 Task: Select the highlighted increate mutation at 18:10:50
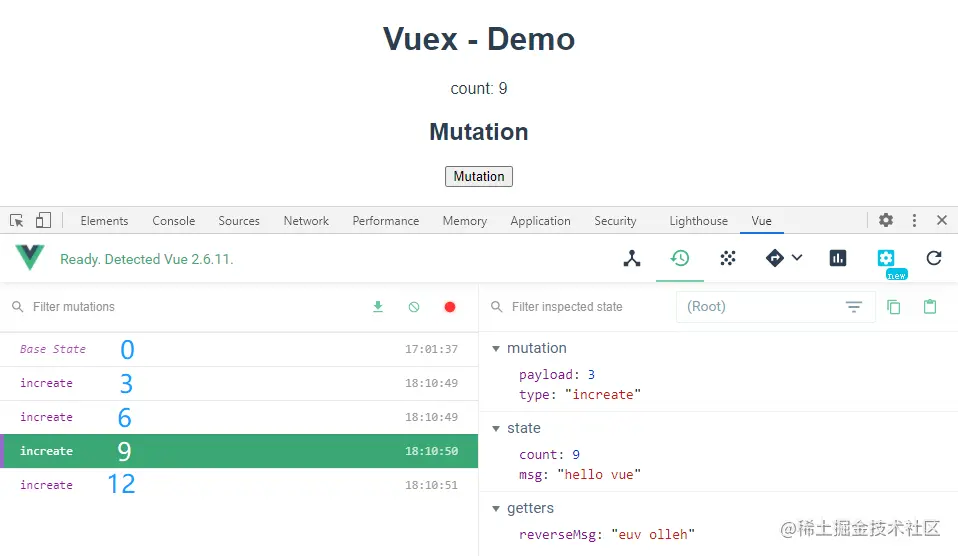click(239, 451)
